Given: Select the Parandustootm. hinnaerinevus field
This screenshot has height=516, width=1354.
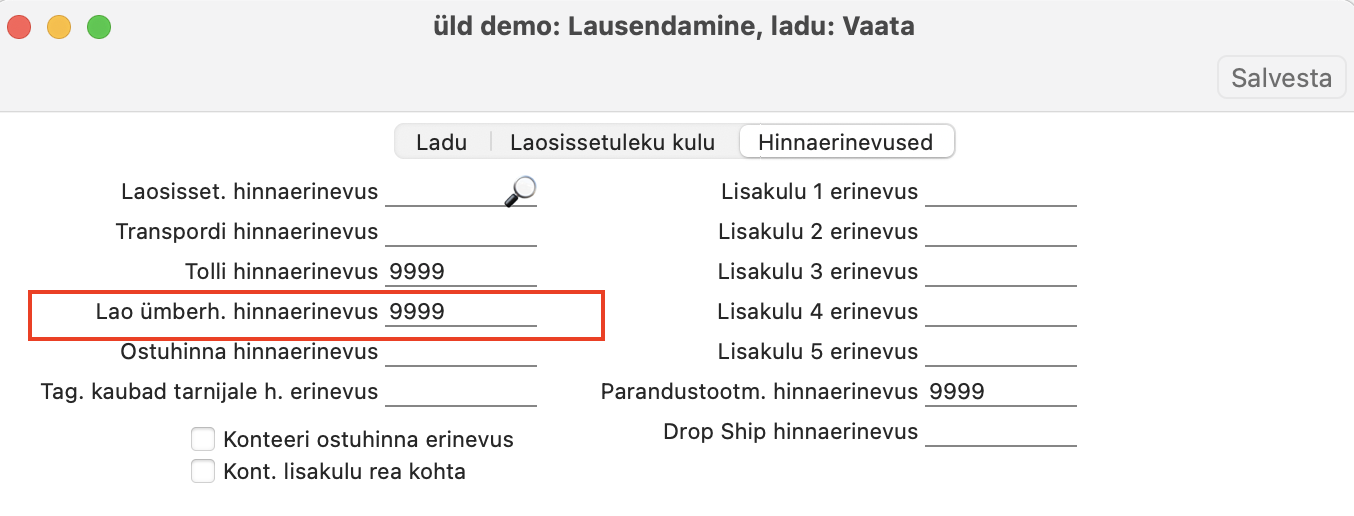Looking at the screenshot, I should (1000, 392).
